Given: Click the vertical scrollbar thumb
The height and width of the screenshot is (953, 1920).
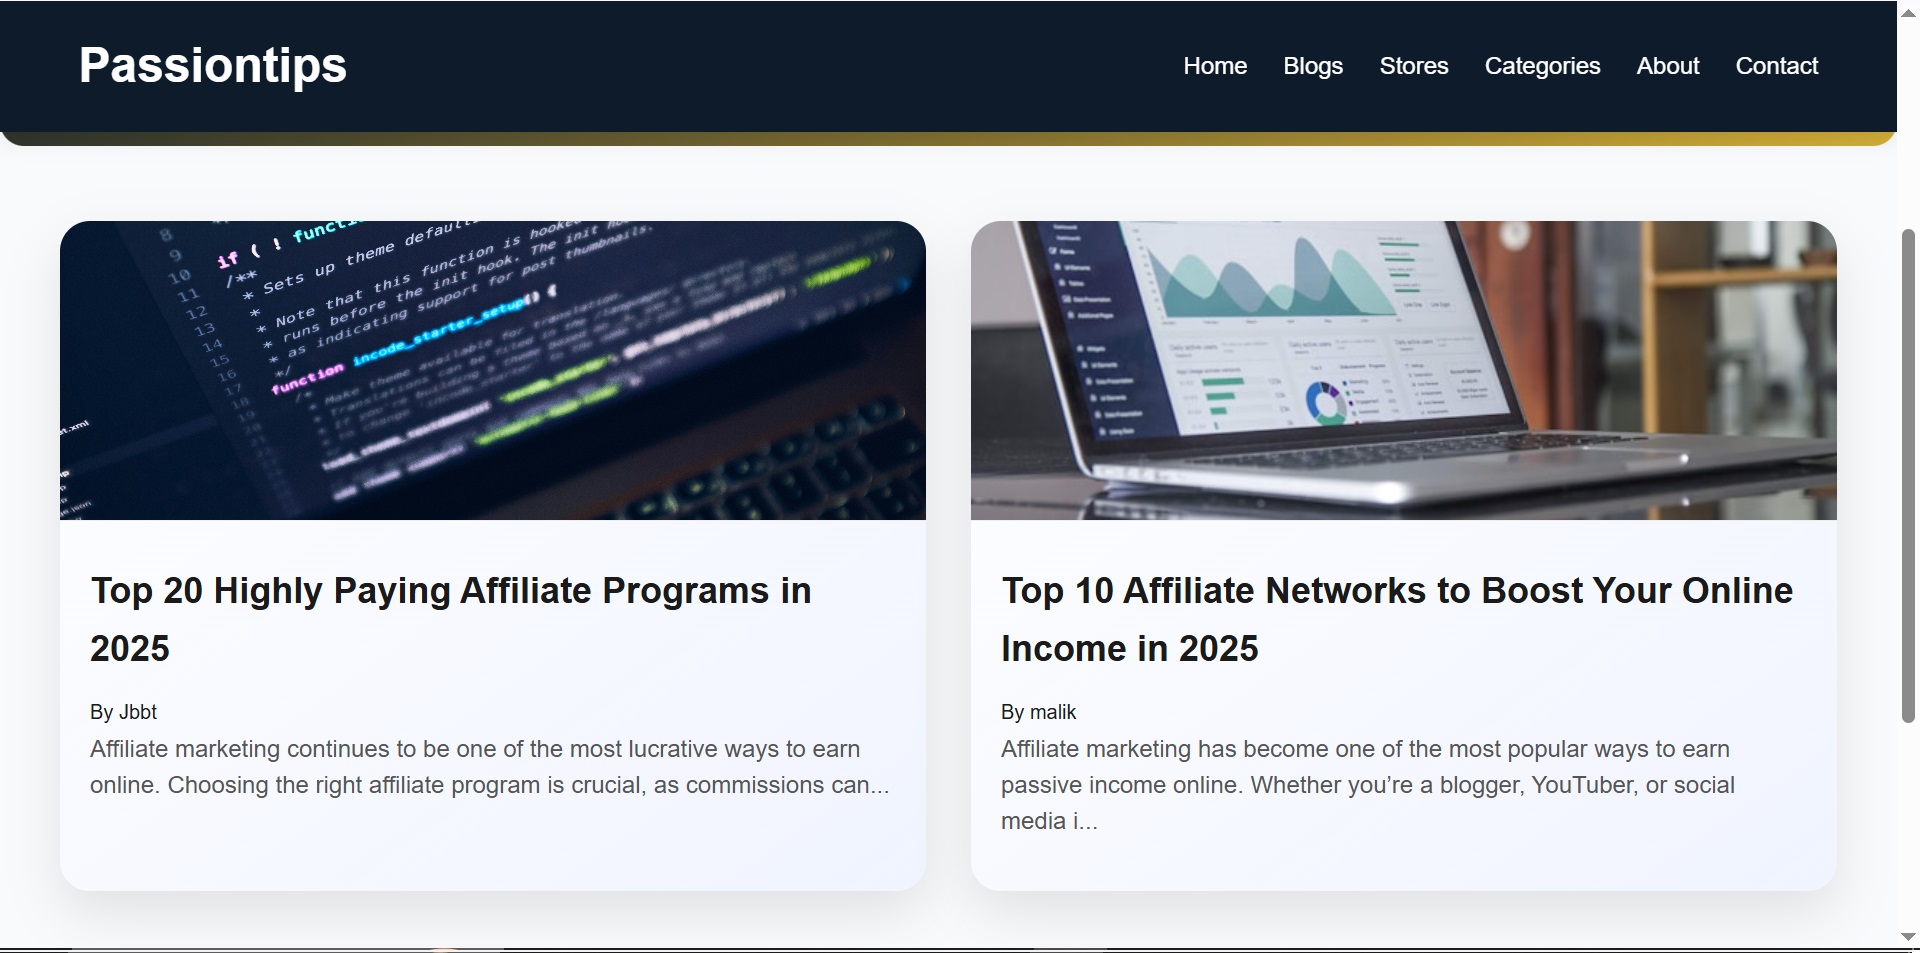Looking at the screenshot, I should (x=1908, y=475).
